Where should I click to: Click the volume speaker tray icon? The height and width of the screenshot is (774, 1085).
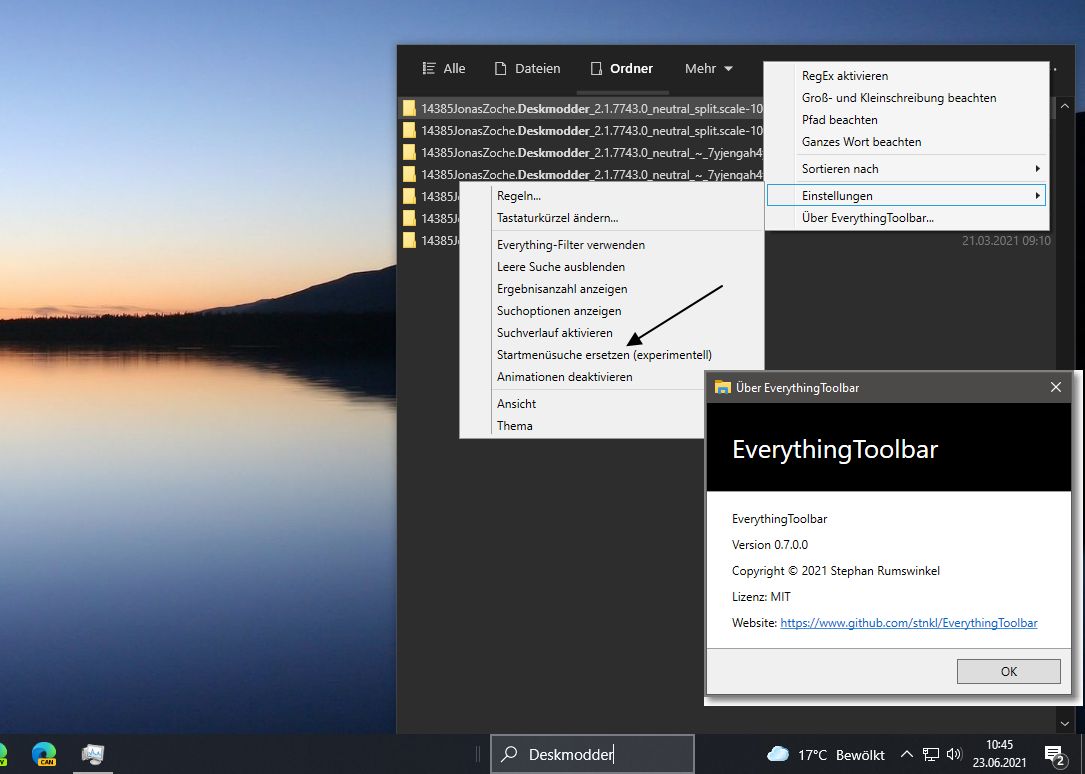954,755
